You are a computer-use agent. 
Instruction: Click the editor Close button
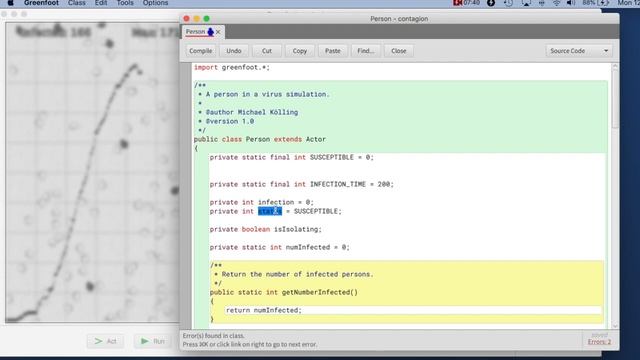pos(399,51)
